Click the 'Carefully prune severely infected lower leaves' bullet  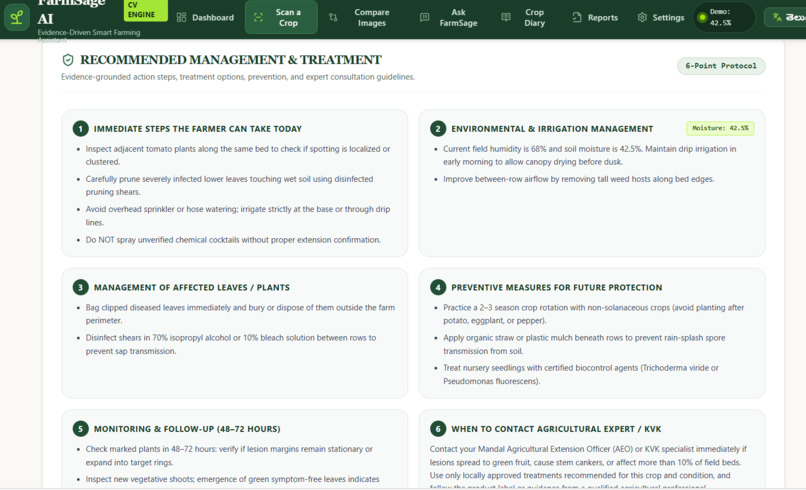click(x=229, y=186)
